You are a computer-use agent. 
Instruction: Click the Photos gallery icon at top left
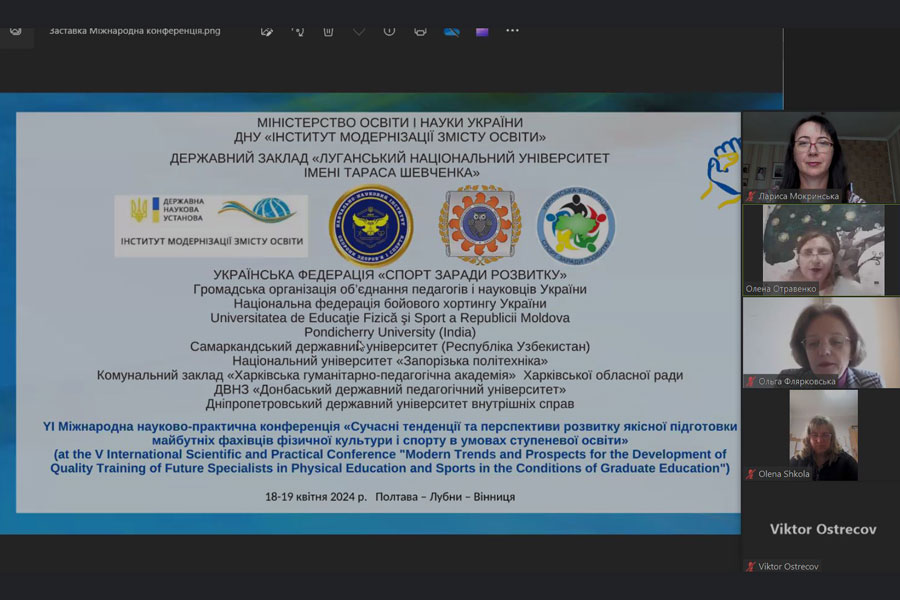15,32
